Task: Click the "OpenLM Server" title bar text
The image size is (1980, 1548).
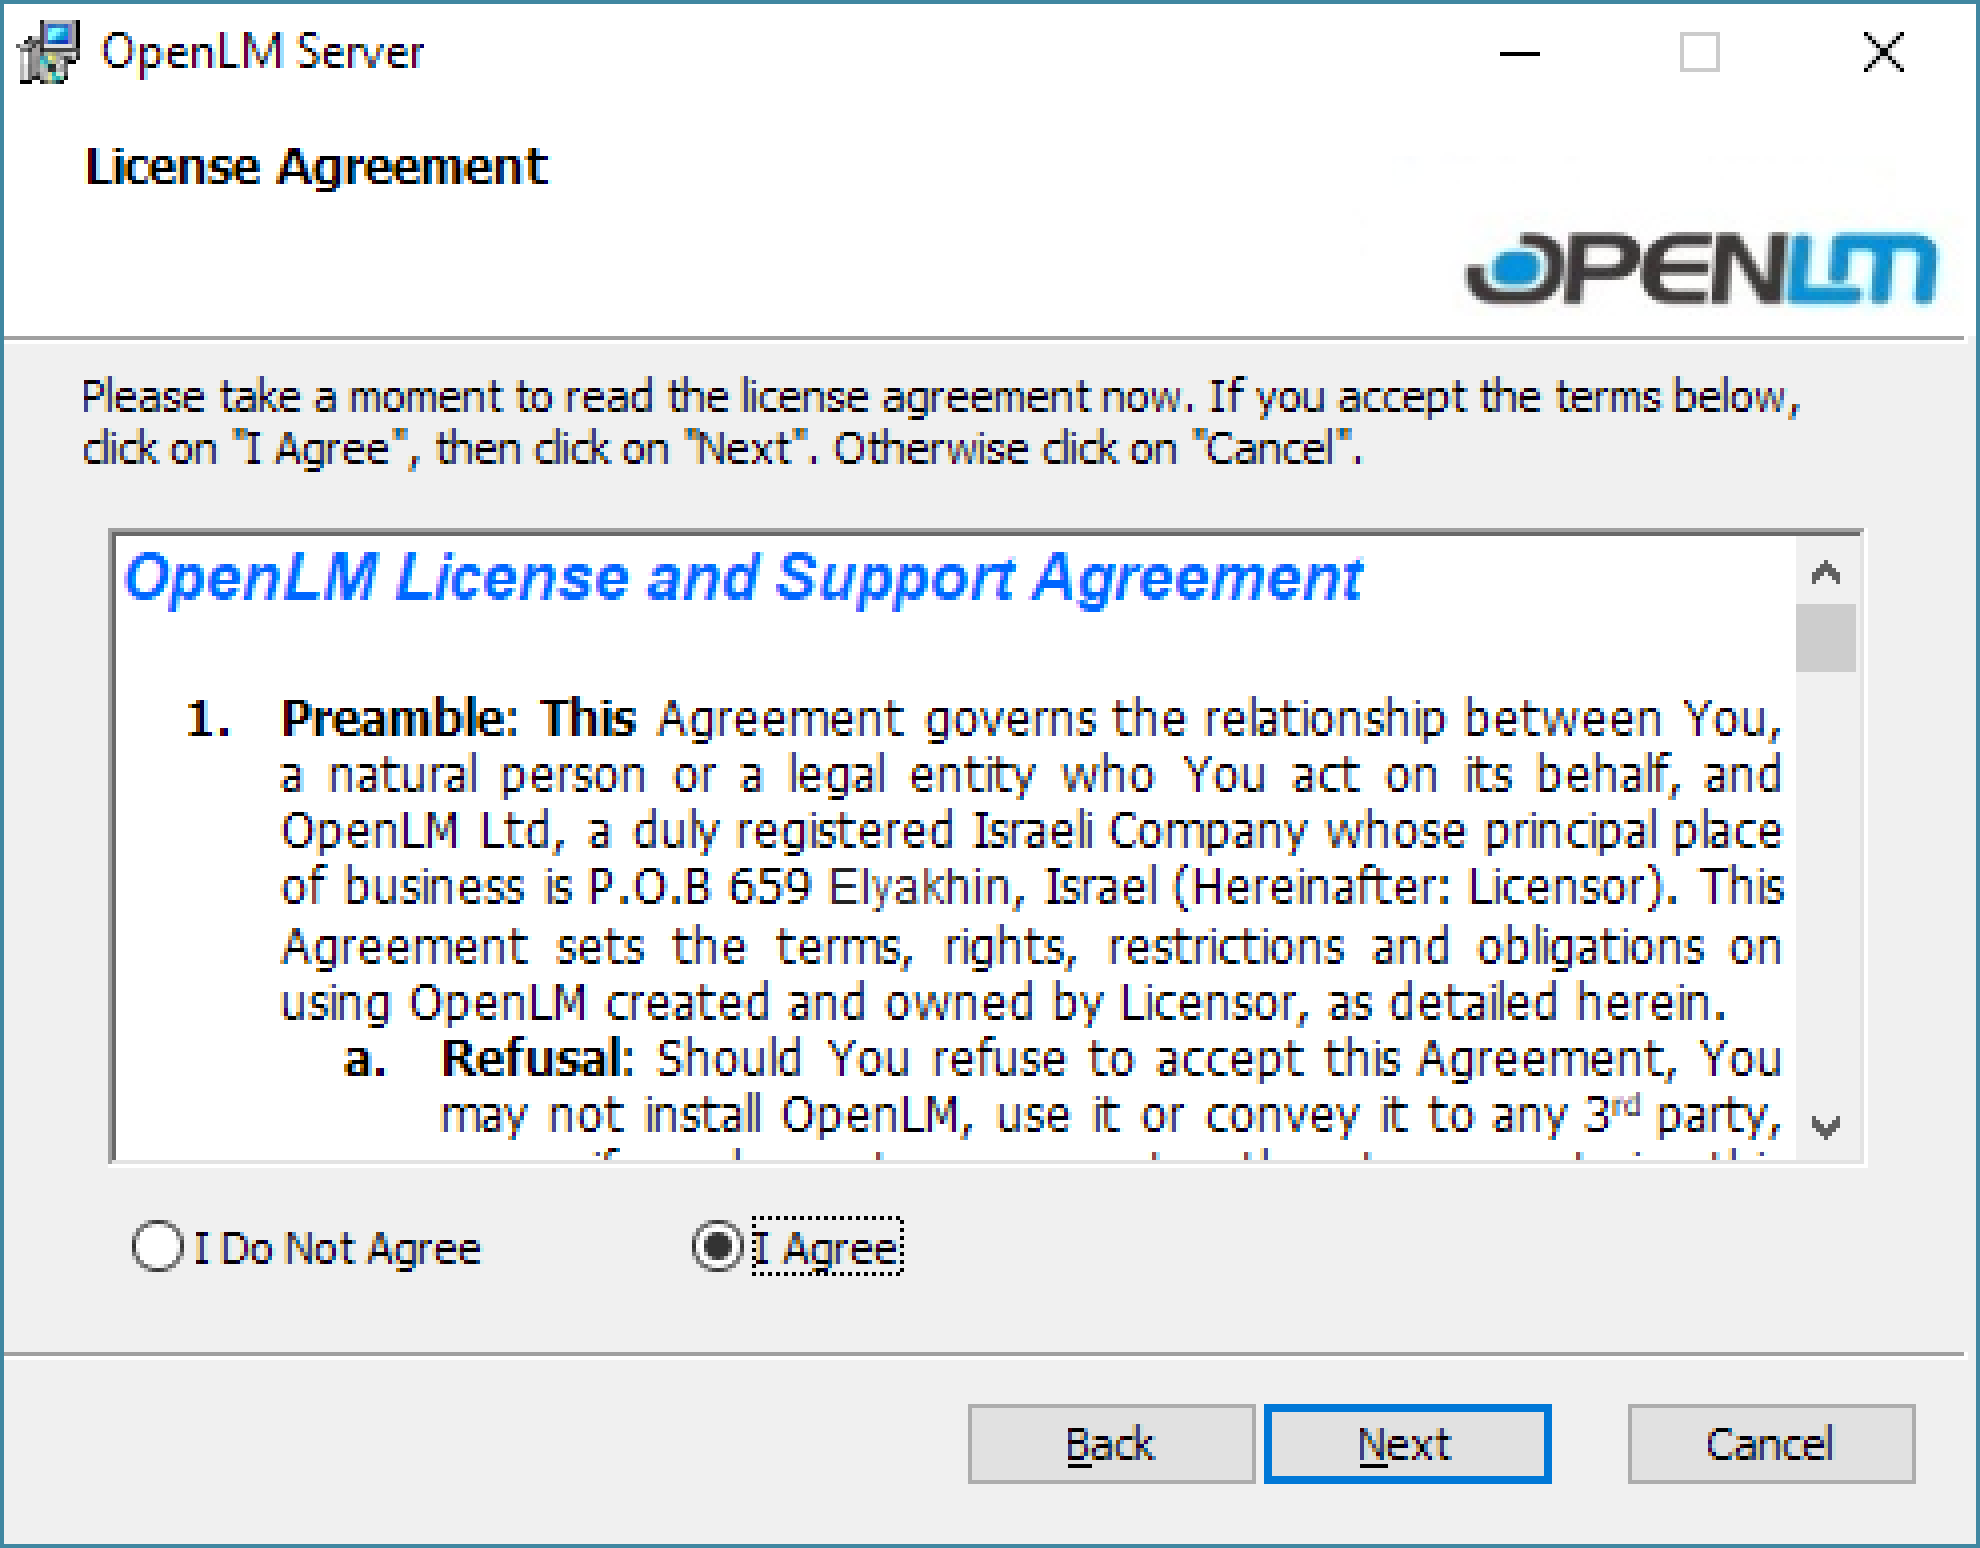Action: [x=262, y=52]
